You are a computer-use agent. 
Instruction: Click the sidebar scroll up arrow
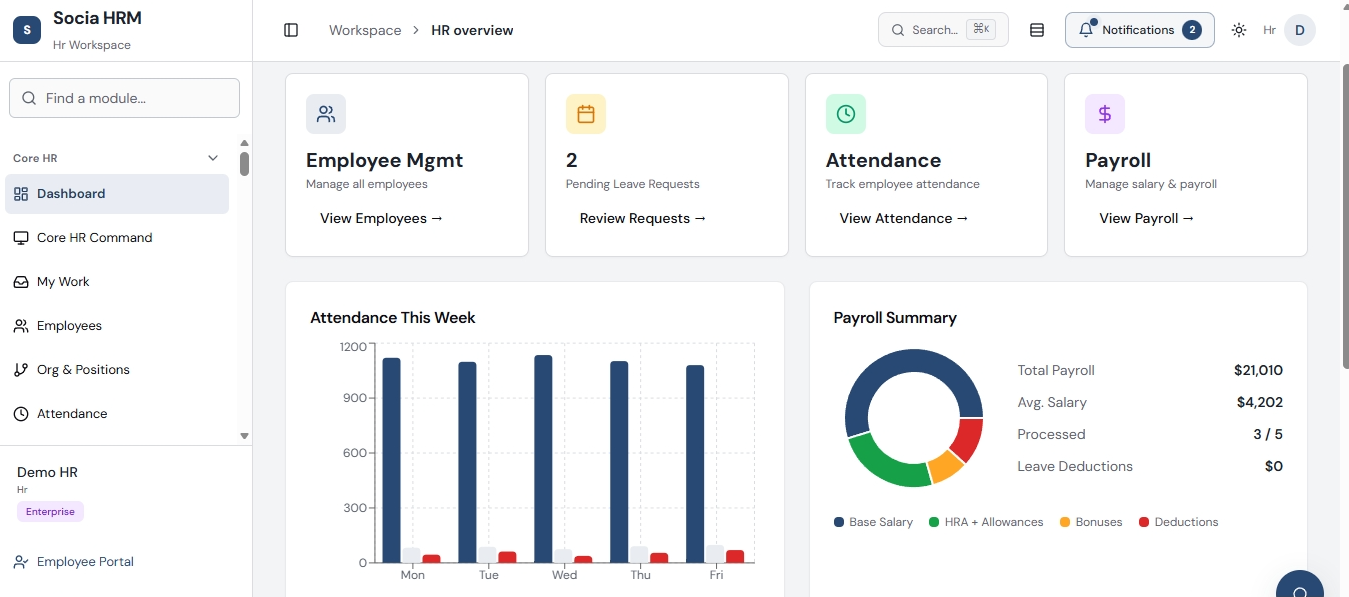click(x=244, y=143)
